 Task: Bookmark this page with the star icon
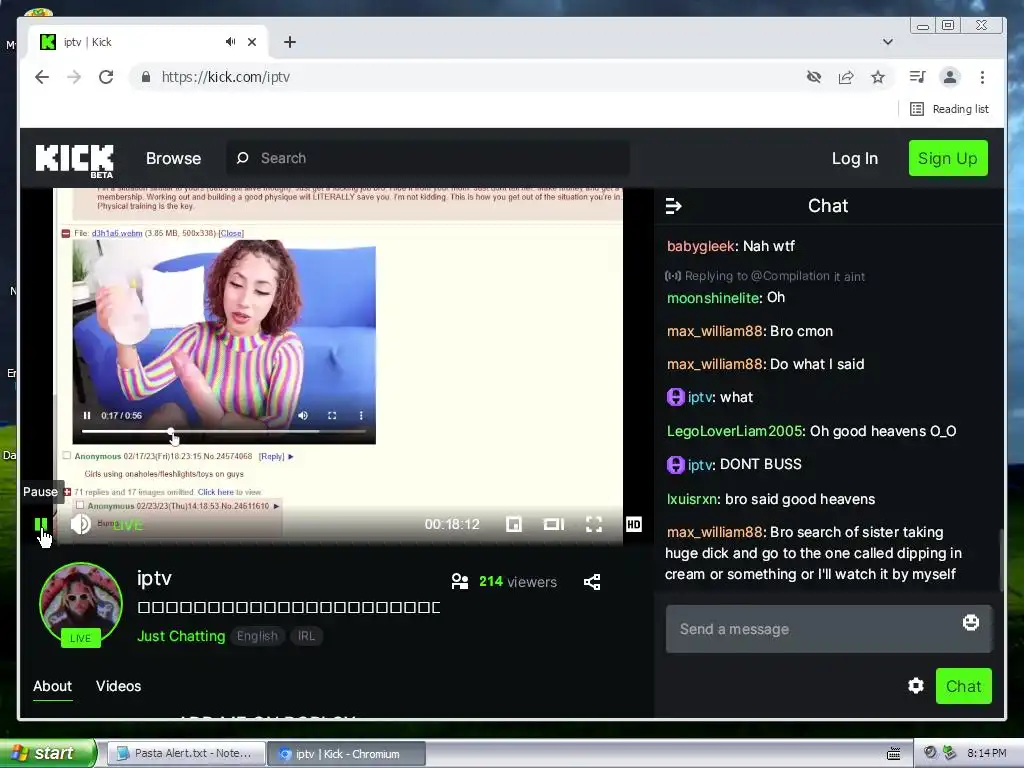pyautogui.click(x=878, y=77)
